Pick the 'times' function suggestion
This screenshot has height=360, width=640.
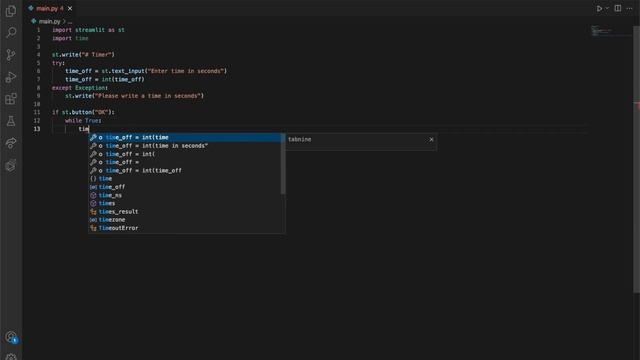point(184,203)
